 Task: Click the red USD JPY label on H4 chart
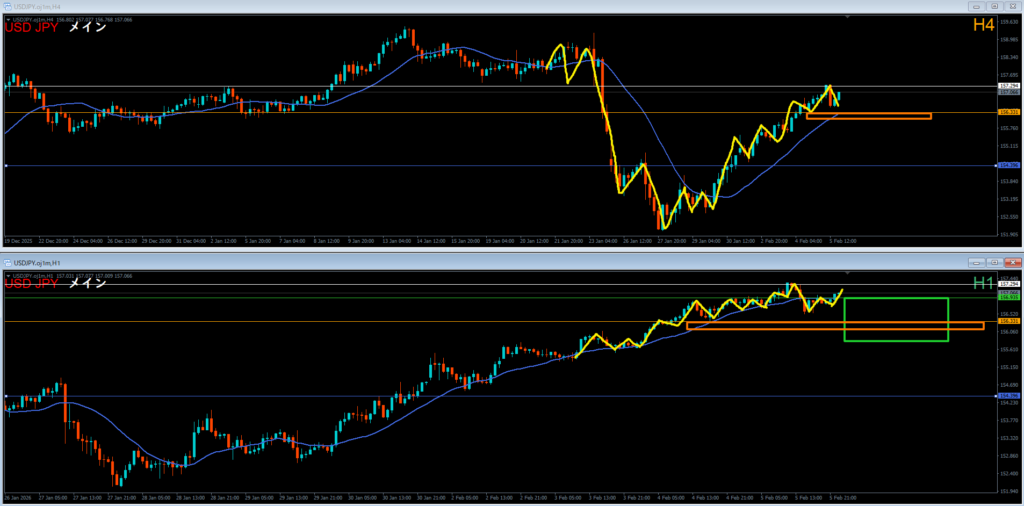(x=31, y=28)
